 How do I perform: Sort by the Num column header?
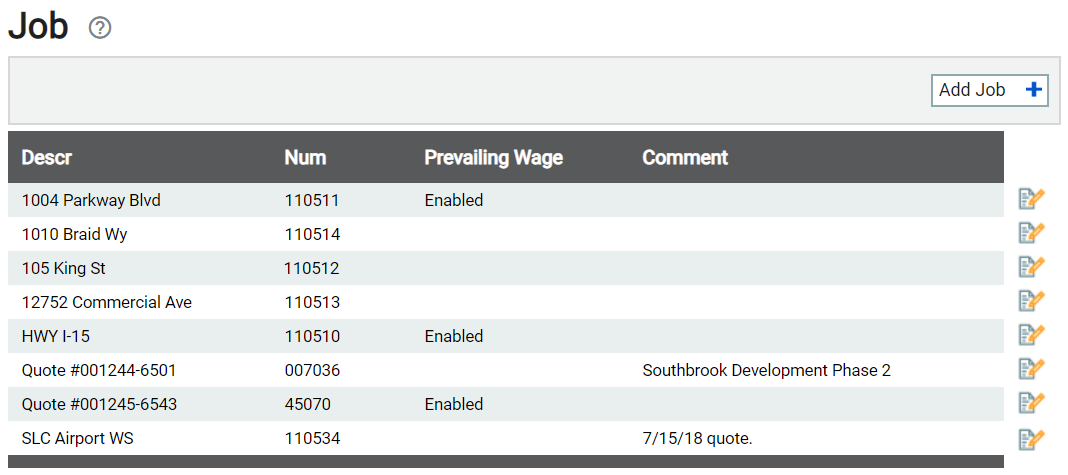(x=305, y=158)
